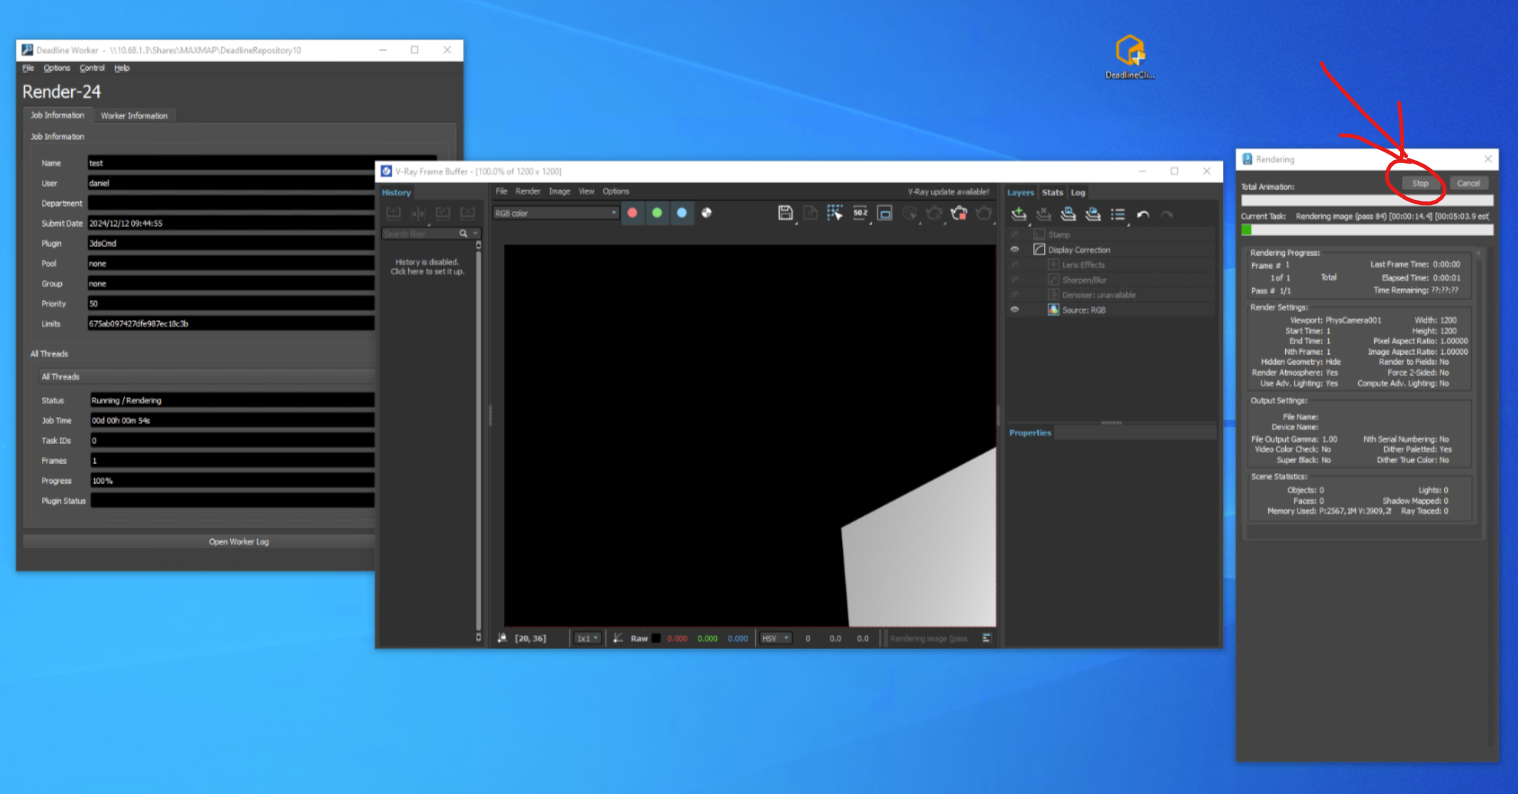Open Options menu in Deadline Worker
1518x794 pixels.
pos(56,68)
